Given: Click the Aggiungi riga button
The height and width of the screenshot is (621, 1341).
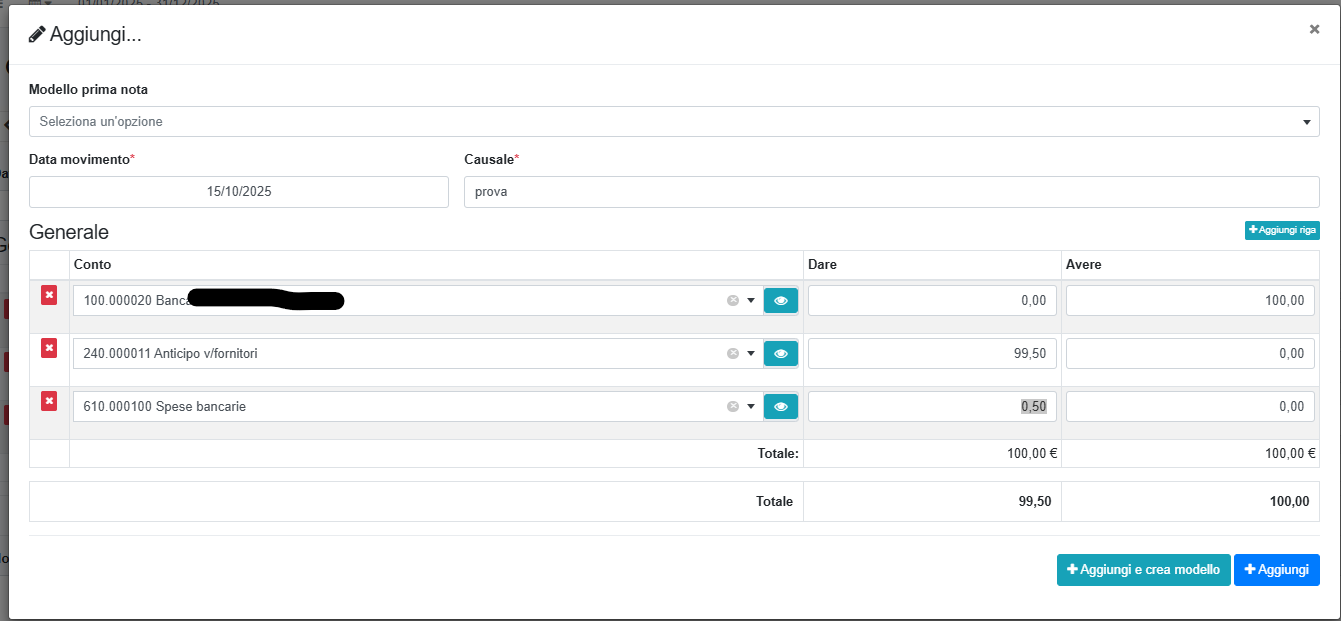Looking at the screenshot, I should [1282, 230].
